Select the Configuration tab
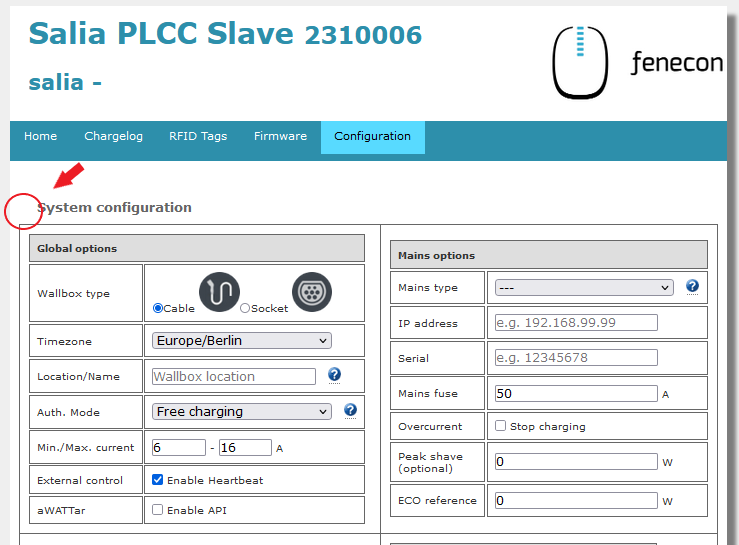The image size is (739, 545). pos(372,137)
